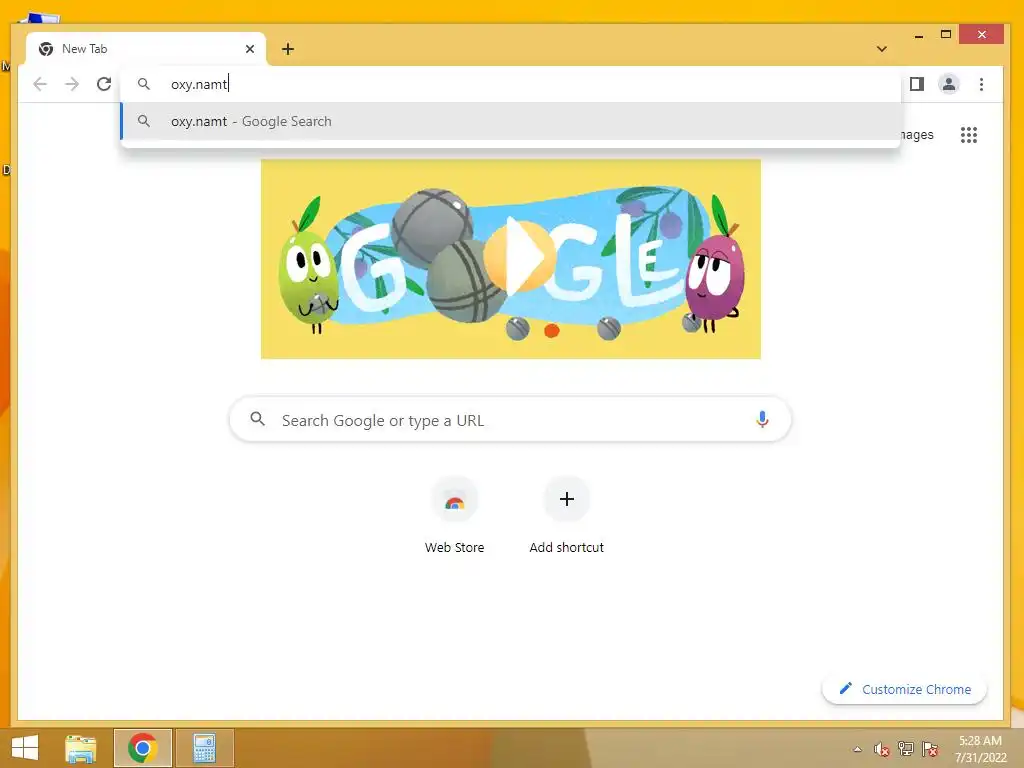The width and height of the screenshot is (1024, 768).
Task: Open the Windows Start button
Action: click(x=25, y=748)
